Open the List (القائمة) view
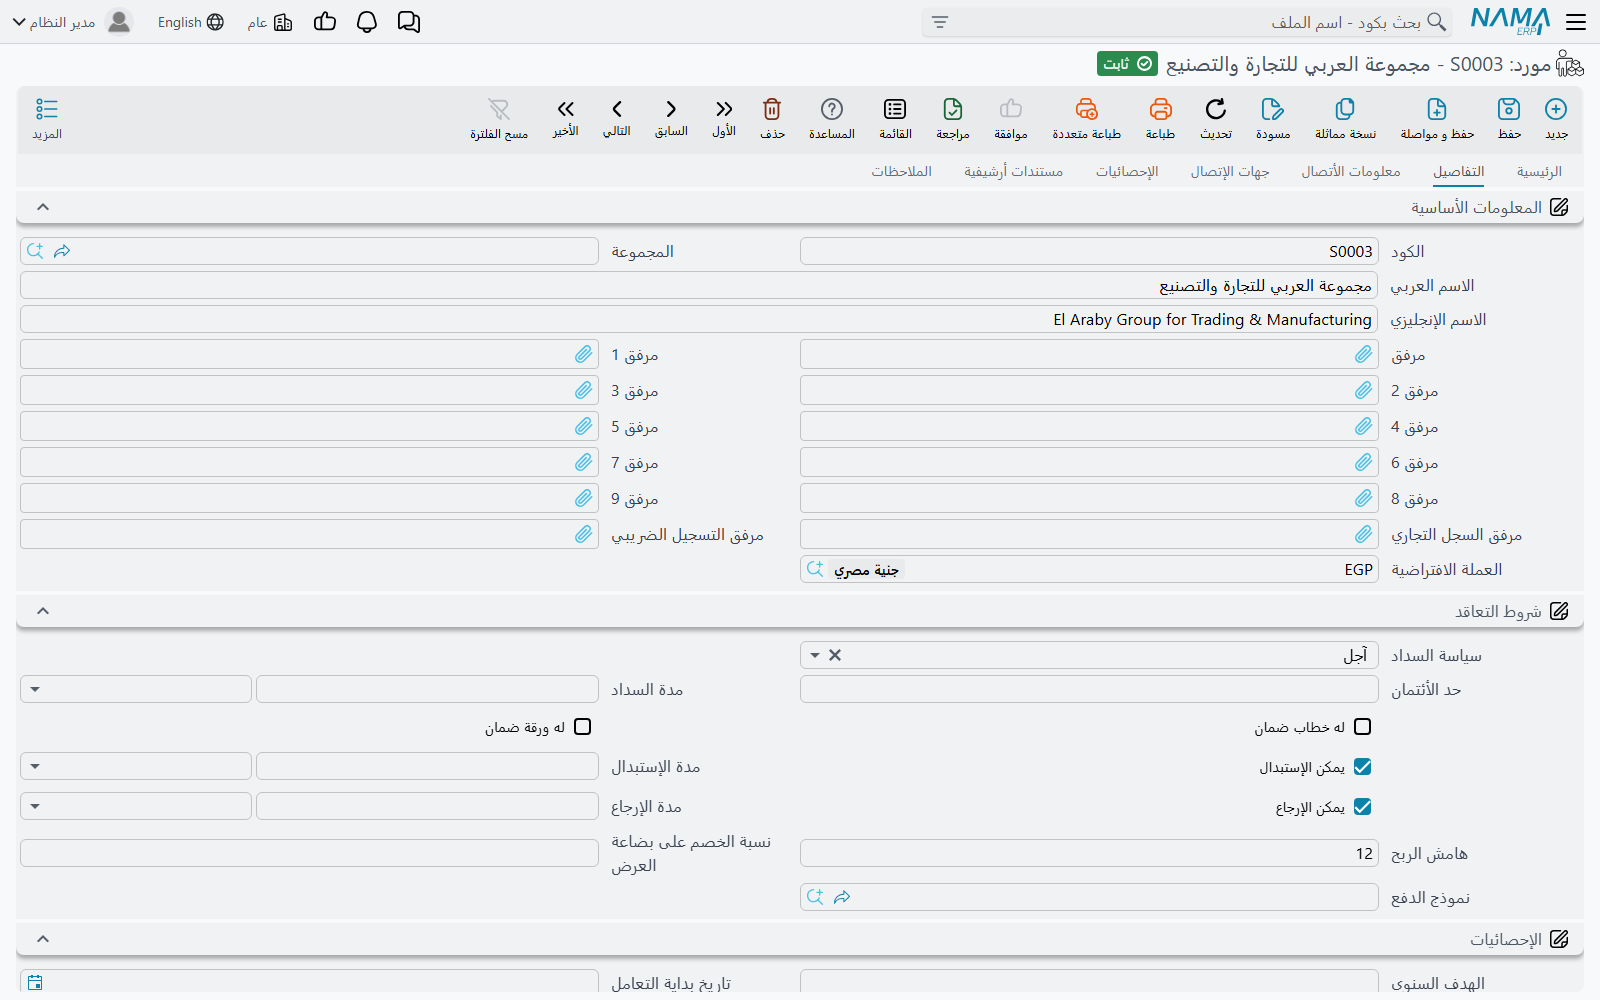This screenshot has height=1000, width=1600. [x=895, y=109]
